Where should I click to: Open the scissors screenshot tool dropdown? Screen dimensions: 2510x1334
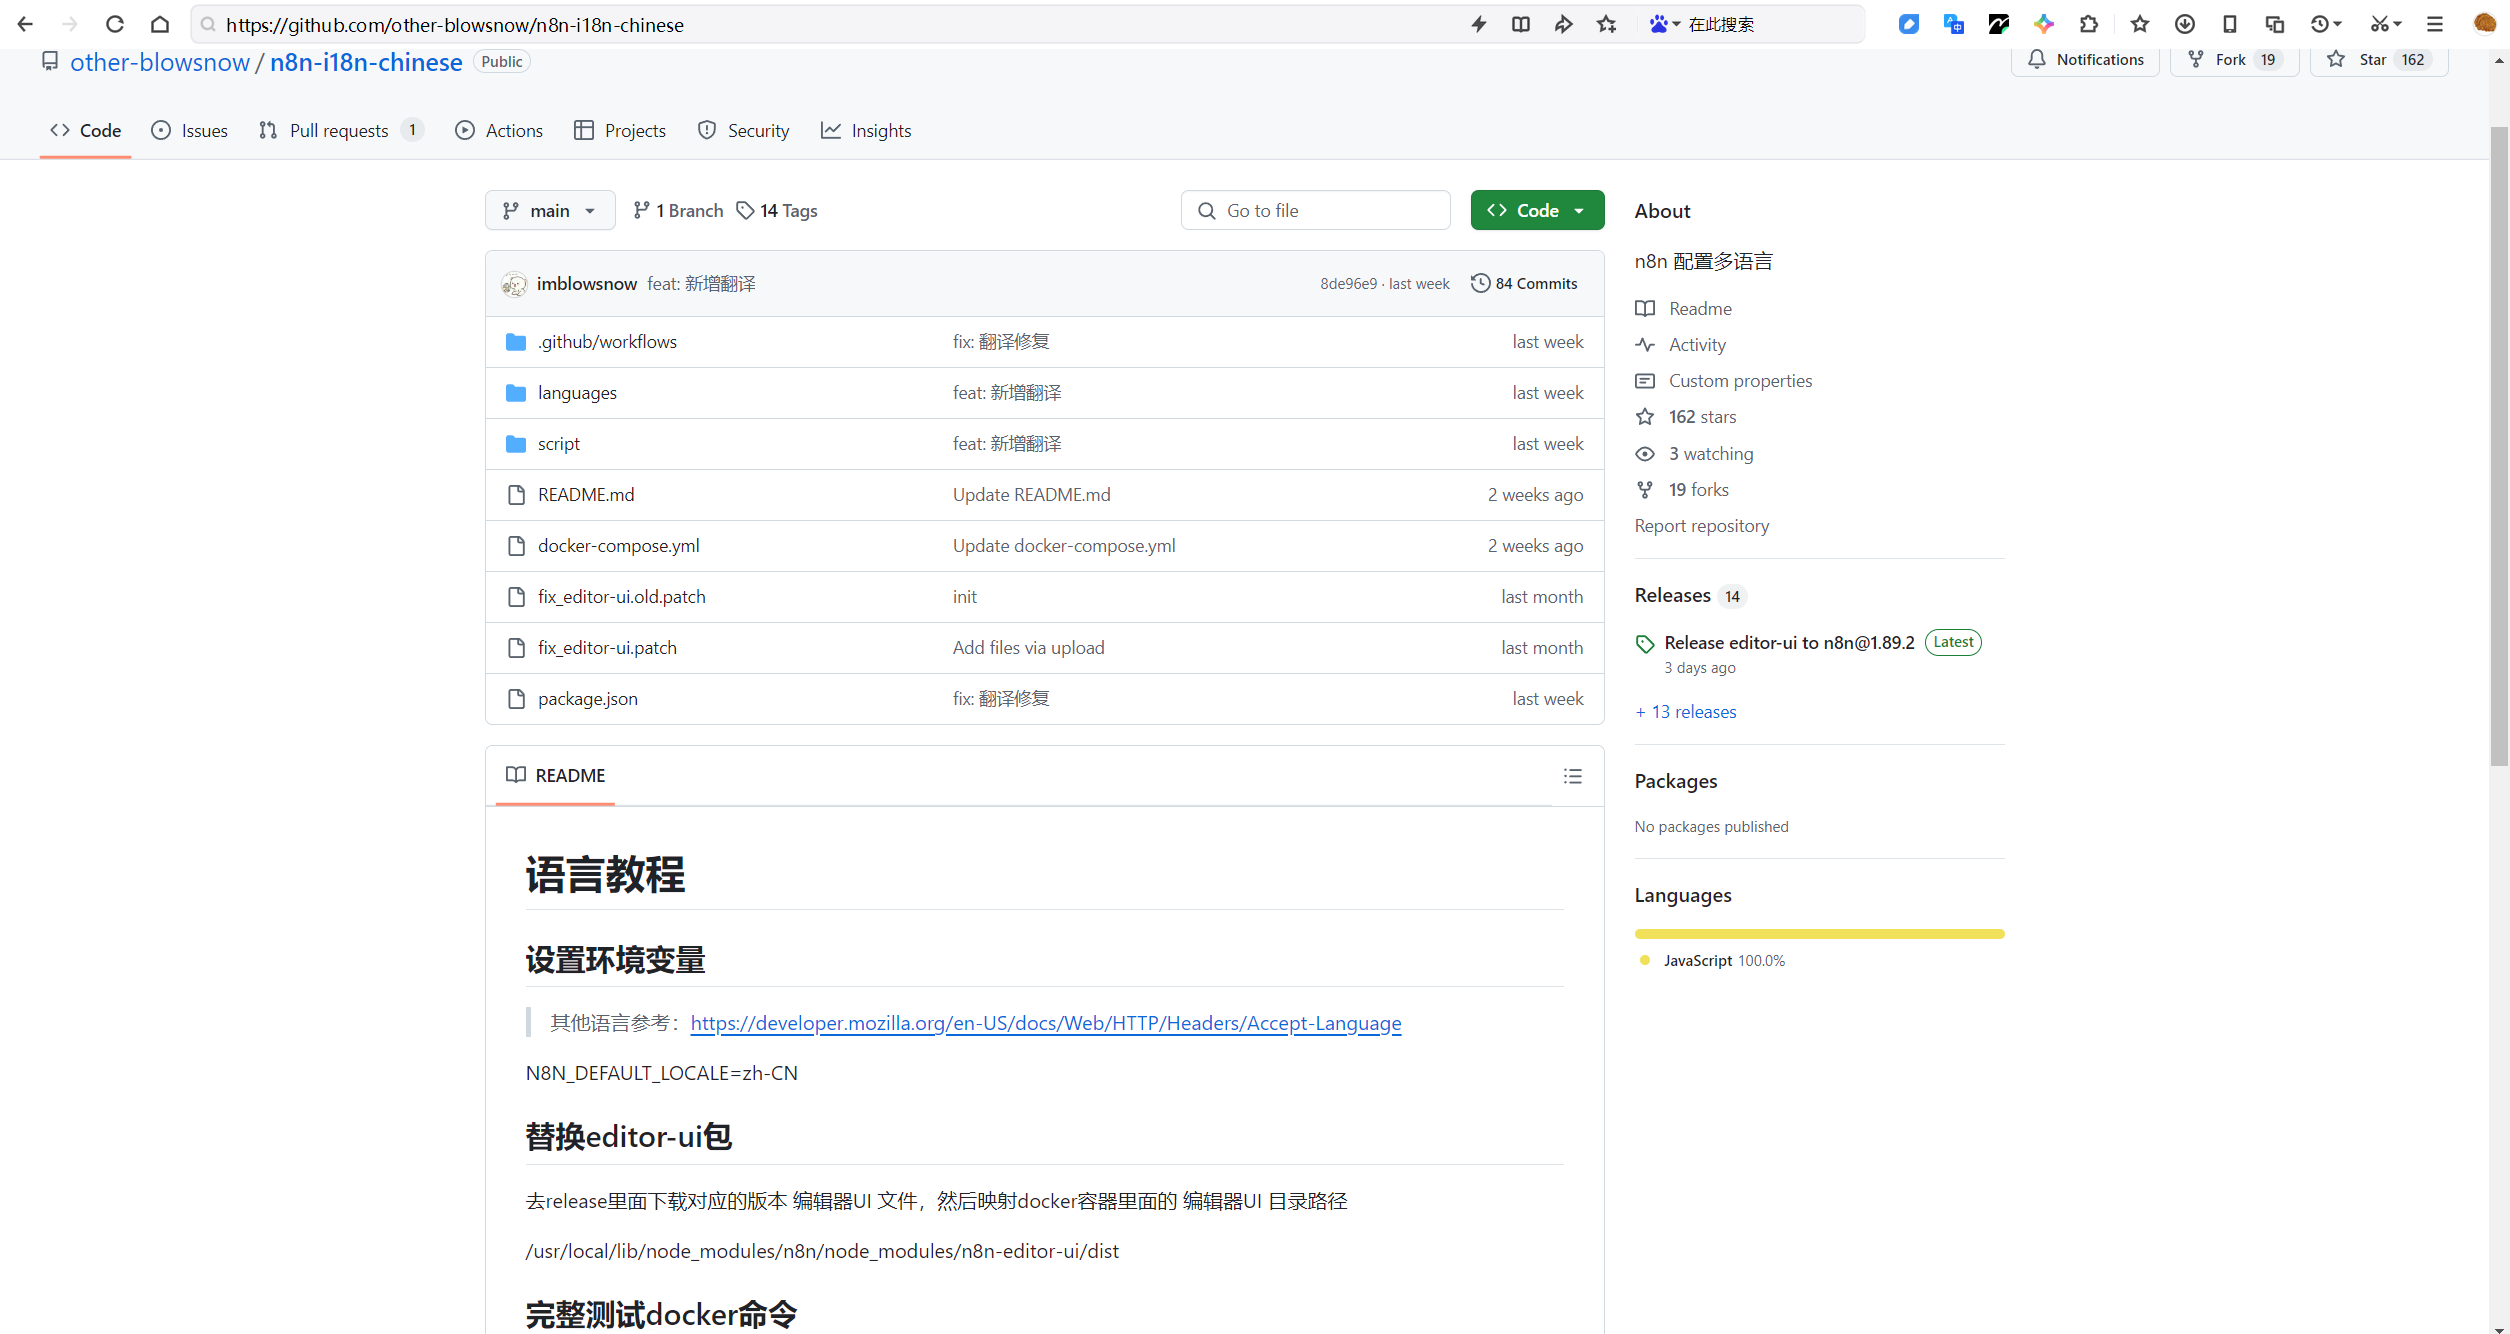click(x=2385, y=24)
